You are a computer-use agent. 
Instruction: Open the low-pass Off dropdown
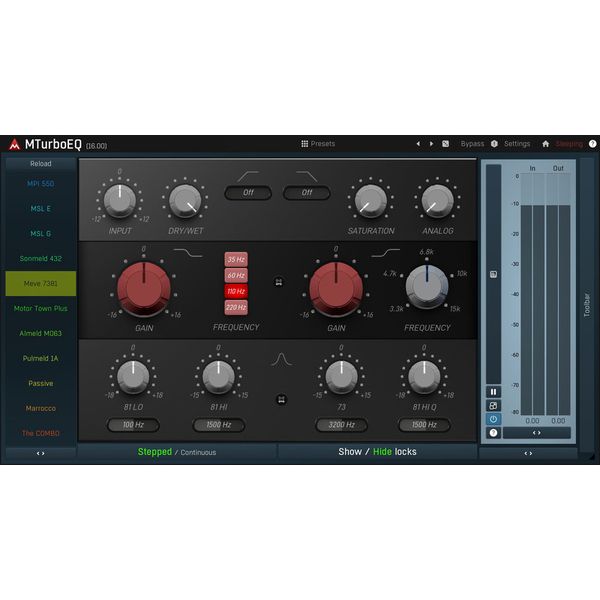click(307, 192)
